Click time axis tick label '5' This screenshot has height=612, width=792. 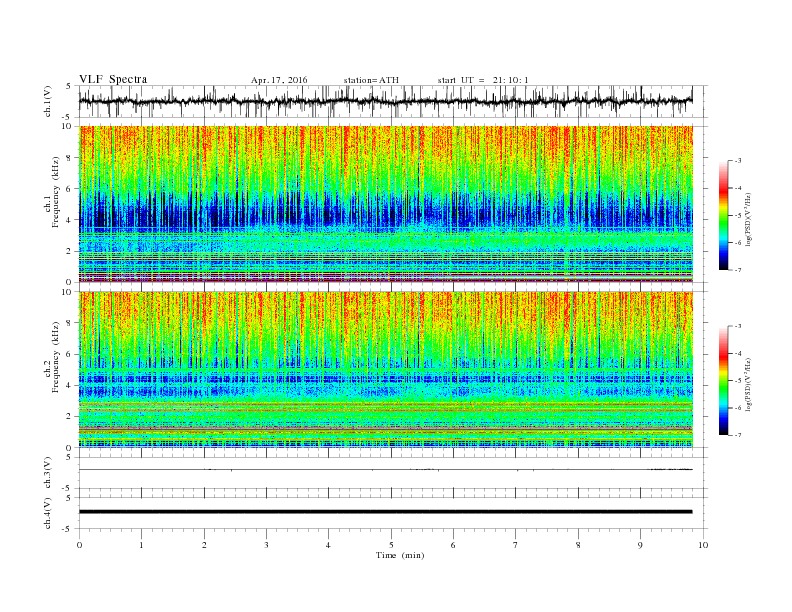click(391, 545)
